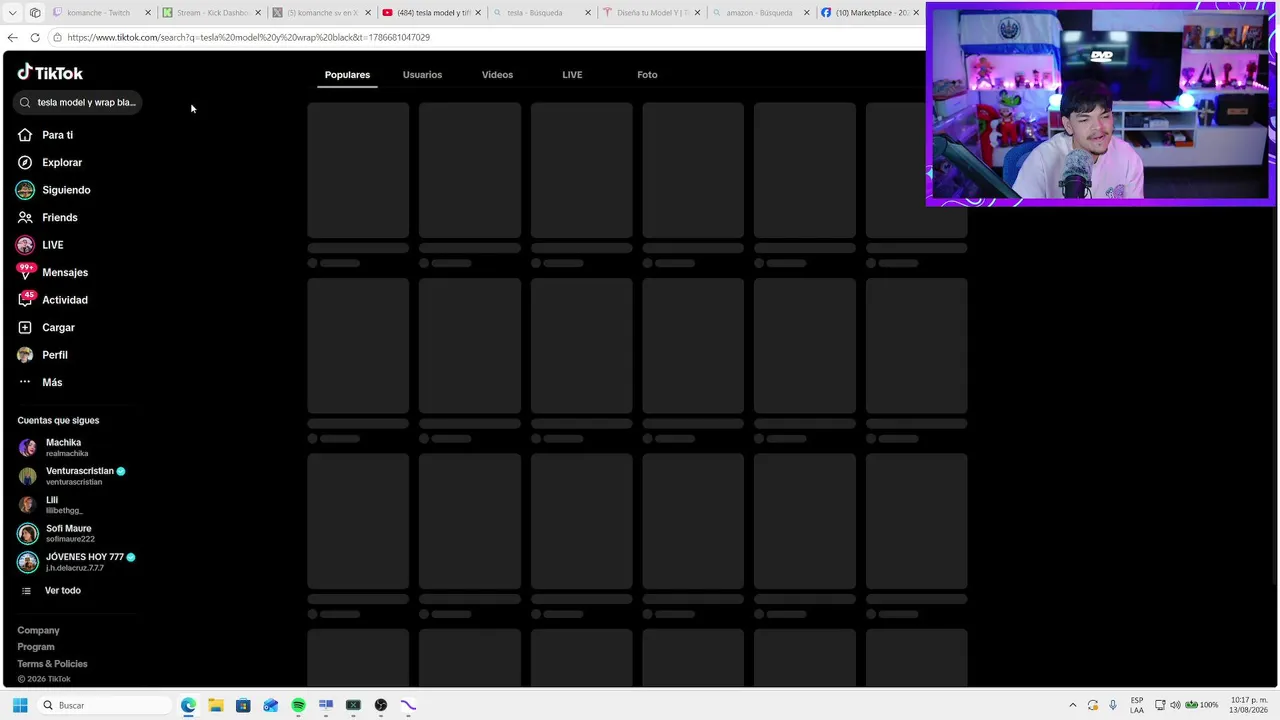The image size is (1280, 720).
Task: Open Spotify from the taskbar
Action: pyautogui.click(x=298, y=705)
